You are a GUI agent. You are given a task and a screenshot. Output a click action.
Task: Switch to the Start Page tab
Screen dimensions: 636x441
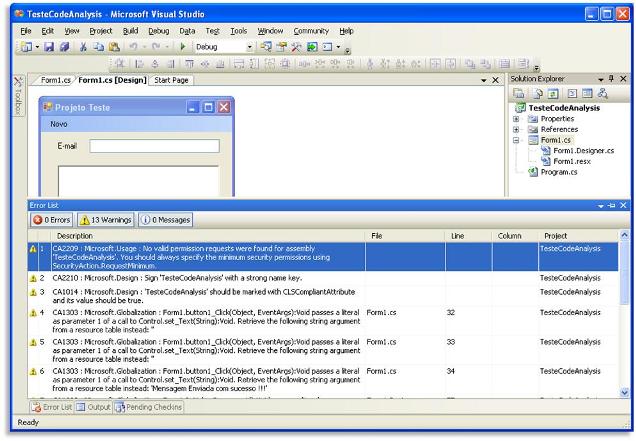[x=172, y=80]
